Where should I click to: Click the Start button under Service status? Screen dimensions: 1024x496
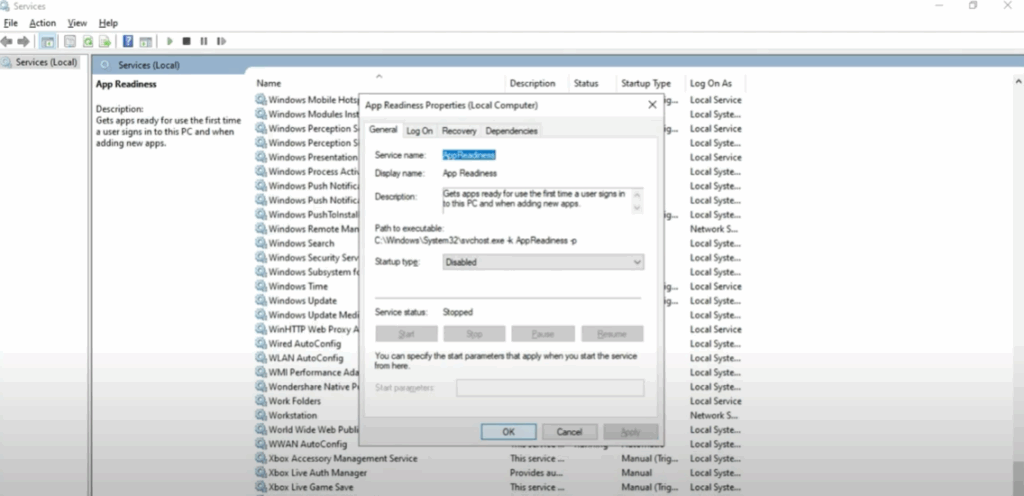406,334
